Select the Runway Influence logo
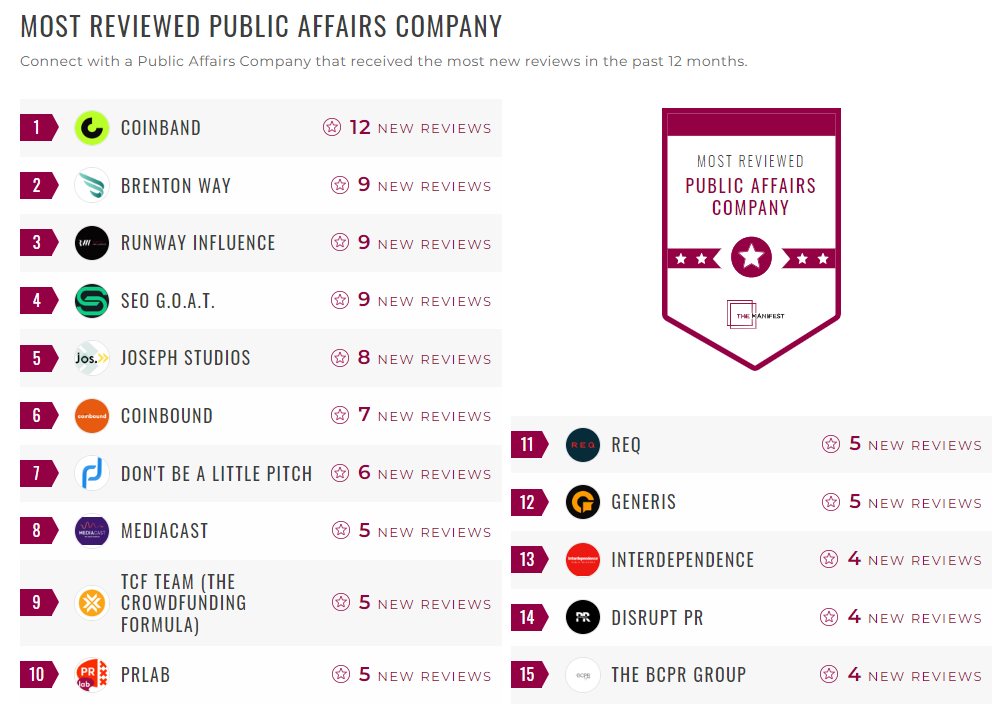Image resolution: width=998 pixels, height=711 pixels. [91, 243]
